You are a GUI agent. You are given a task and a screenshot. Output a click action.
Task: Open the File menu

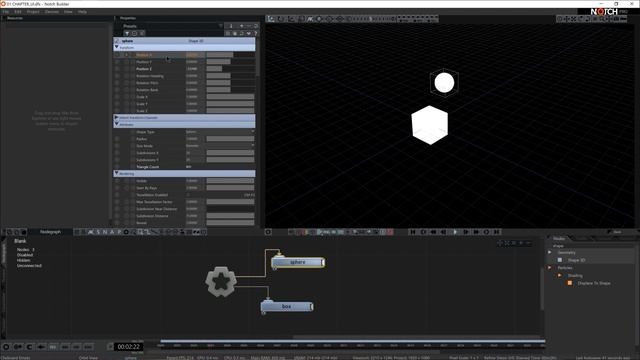pos(6,12)
